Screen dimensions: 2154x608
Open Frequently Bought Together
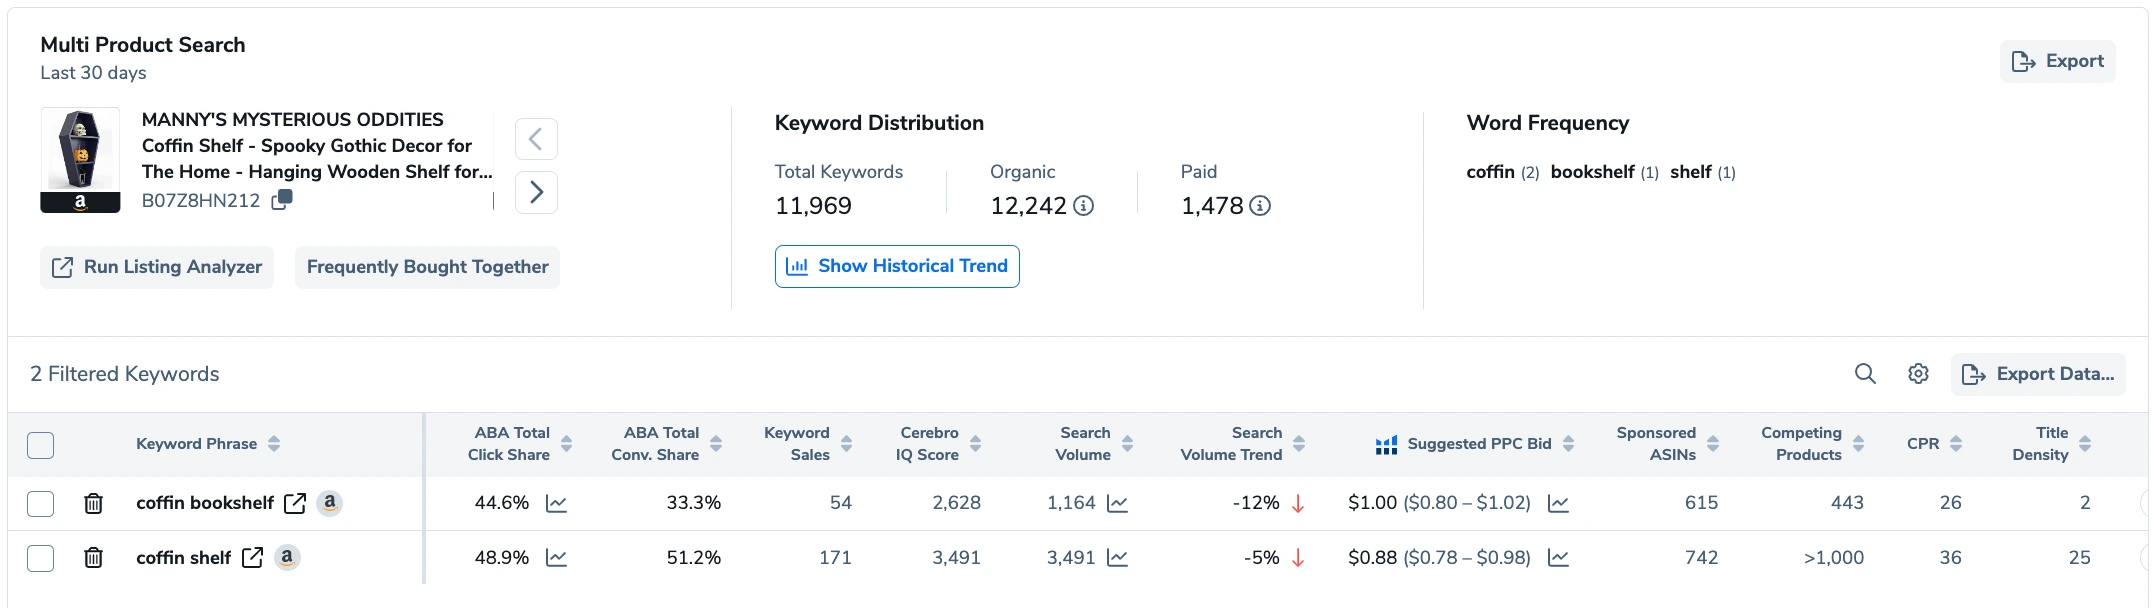pyautogui.click(x=427, y=267)
